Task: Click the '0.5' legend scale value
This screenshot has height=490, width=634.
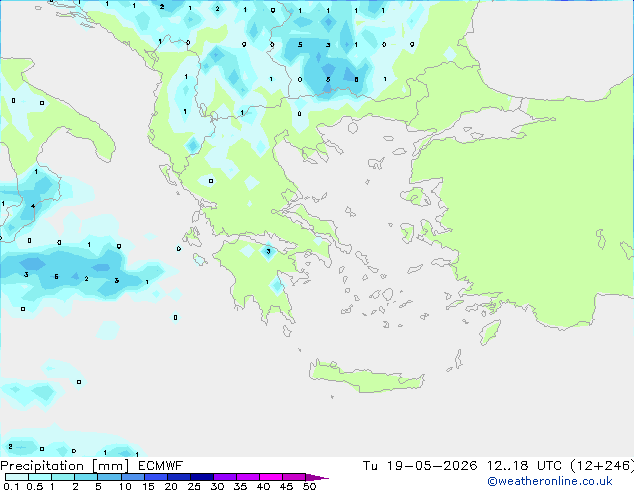Action: pos(35,486)
